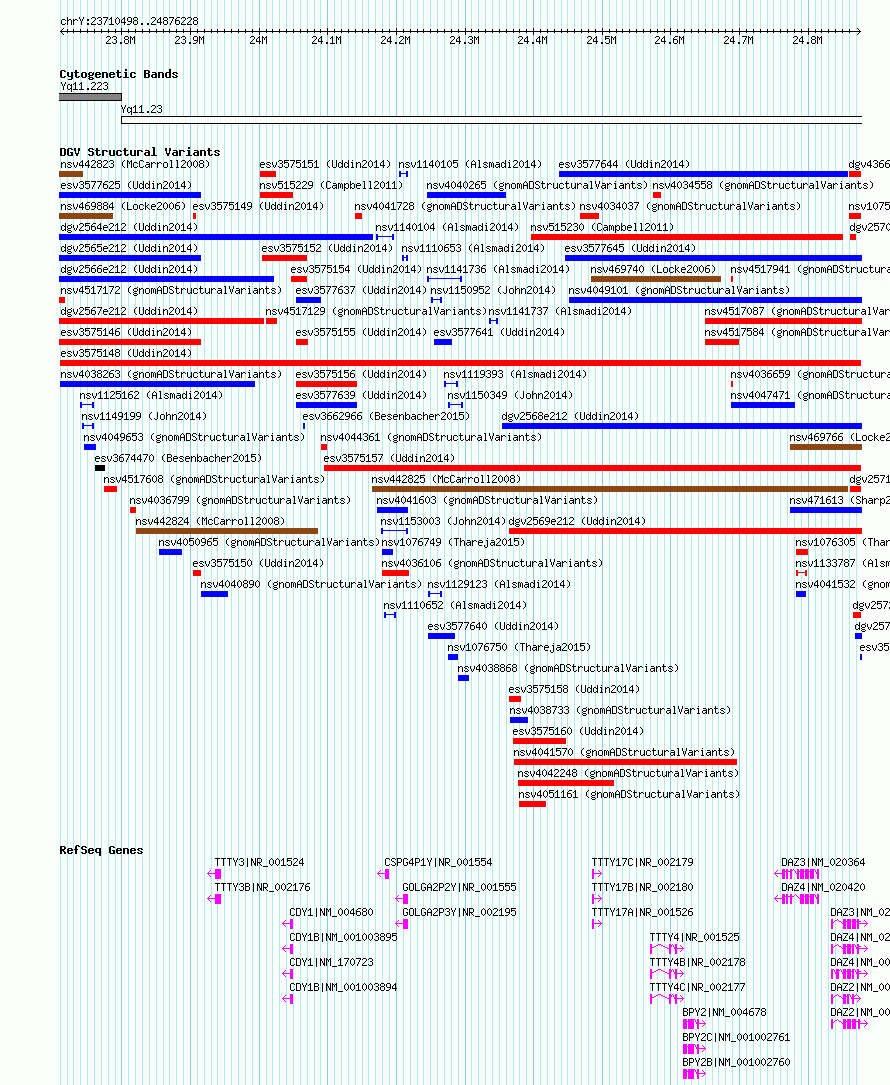
Task: Open variant nsv1076750 (Thareja2015) label
Action: (x=519, y=647)
